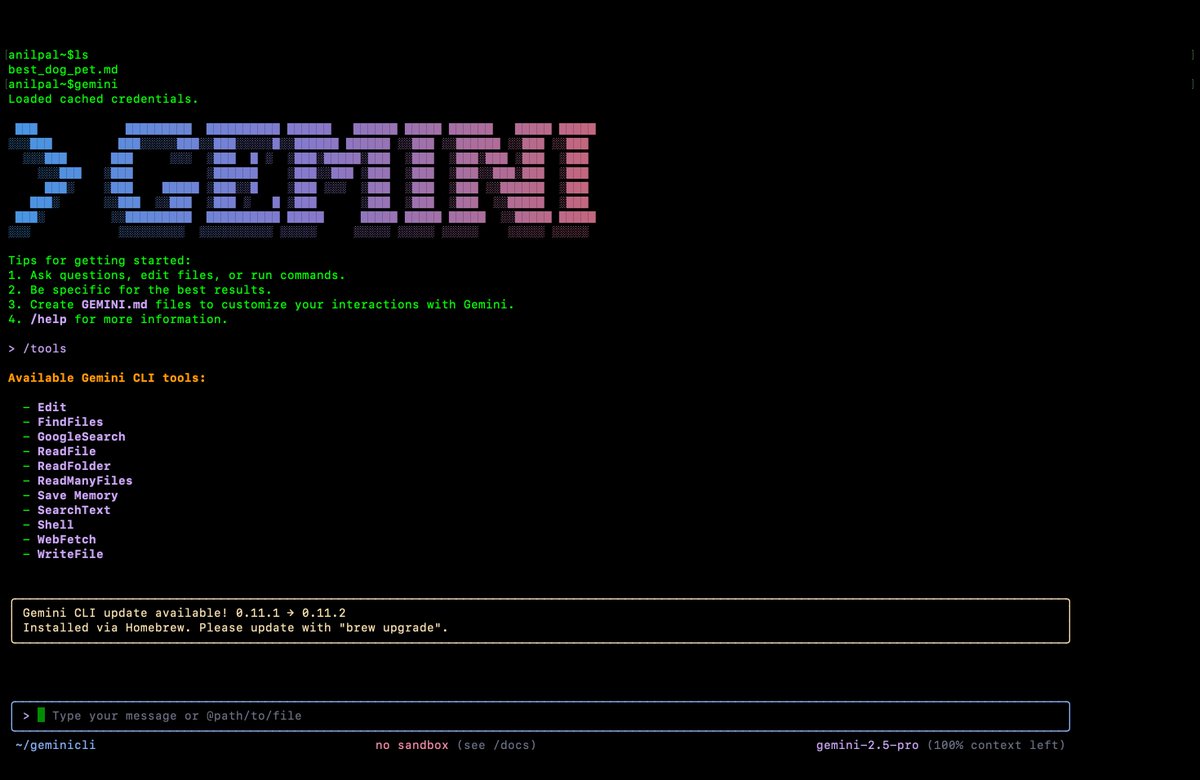Select the ReadFile tool entry
This screenshot has height=780, width=1200.
66,451
